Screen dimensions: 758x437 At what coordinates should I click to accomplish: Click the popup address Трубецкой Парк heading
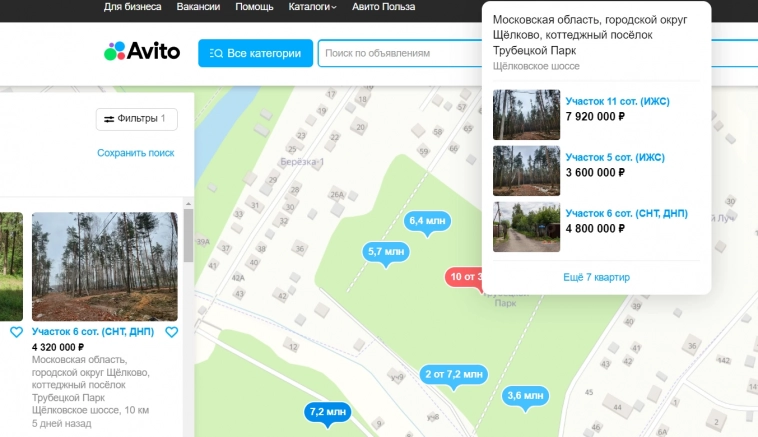click(x=590, y=35)
